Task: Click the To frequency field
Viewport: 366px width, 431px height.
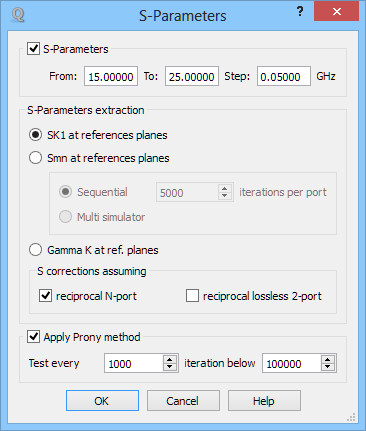Action: pos(192,76)
